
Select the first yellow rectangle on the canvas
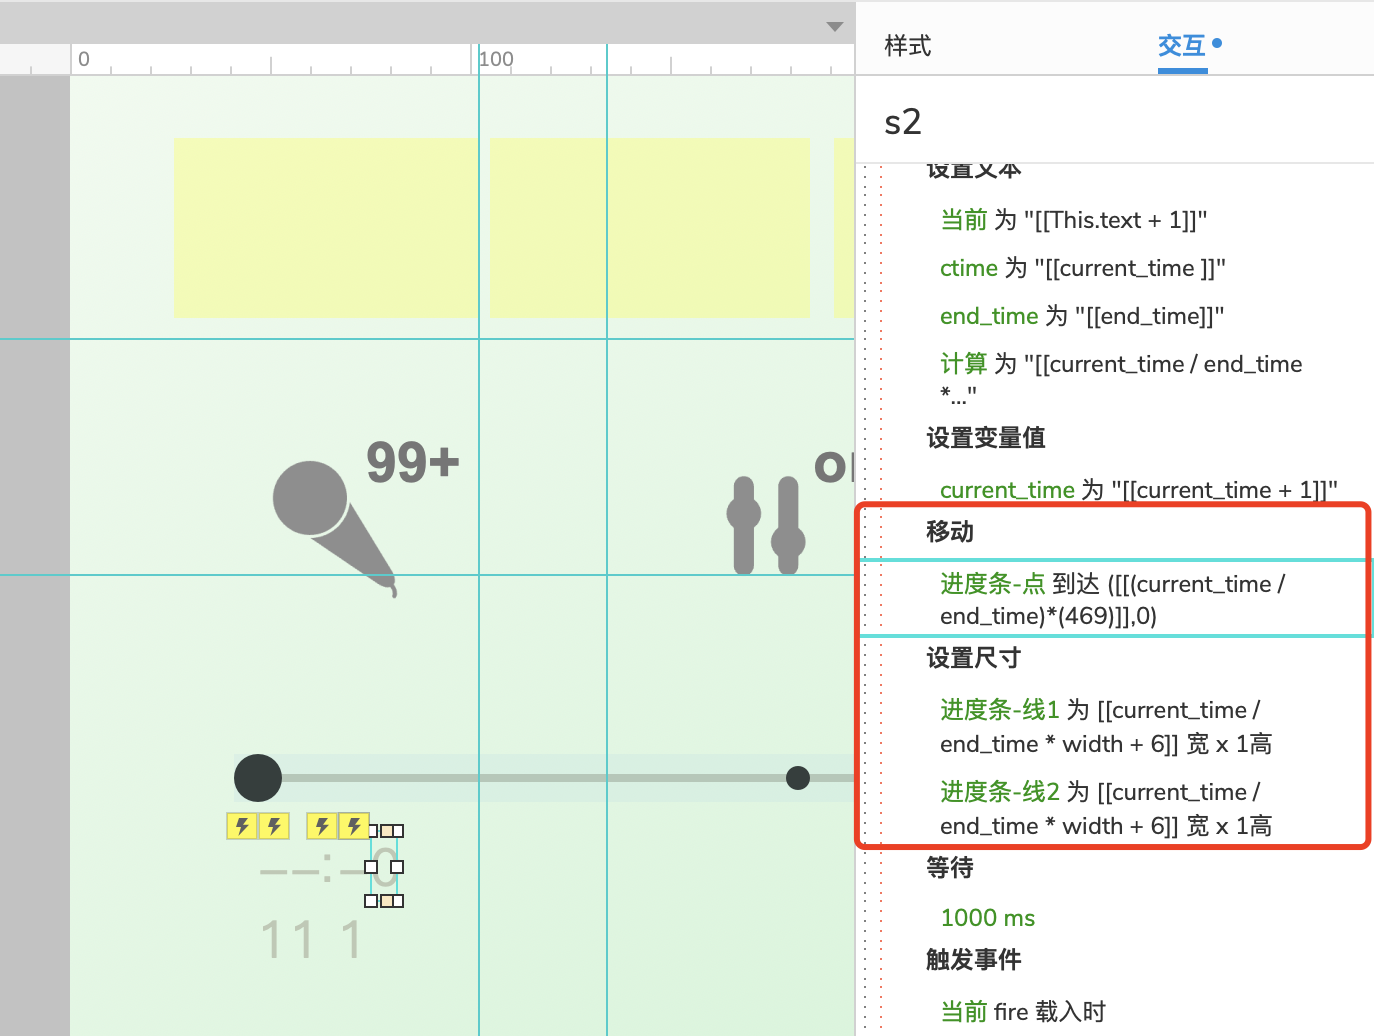click(x=326, y=228)
